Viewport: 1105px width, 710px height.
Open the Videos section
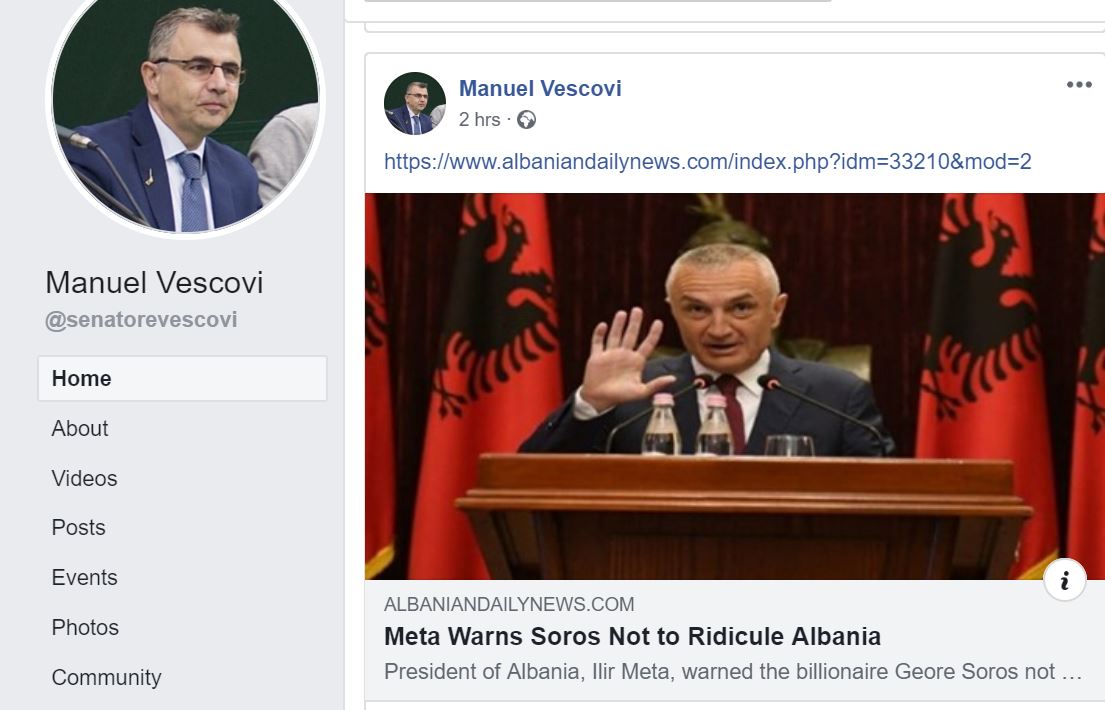tap(84, 479)
